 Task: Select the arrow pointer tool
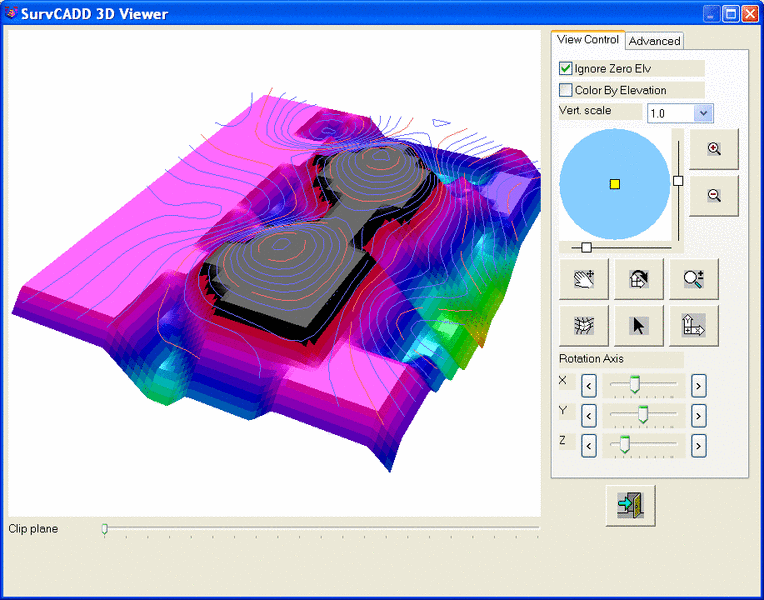[639, 326]
